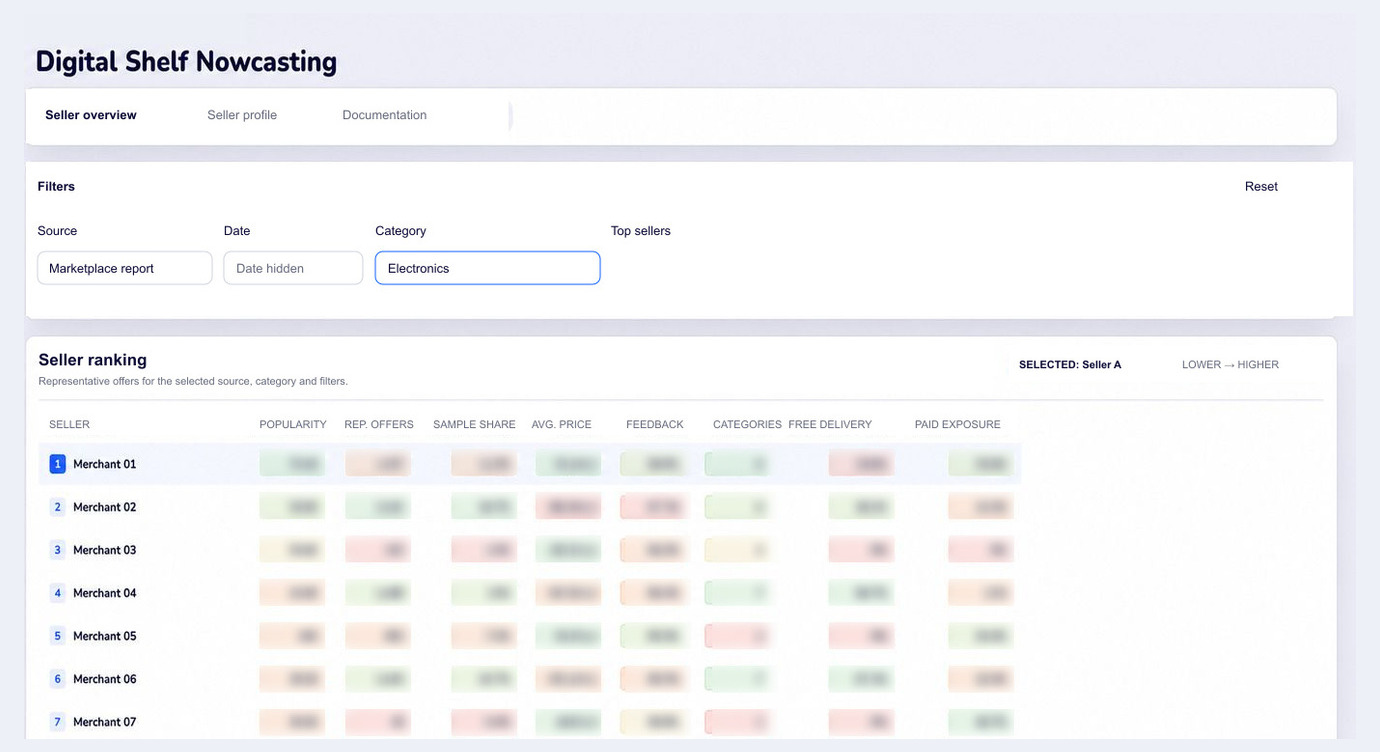Image resolution: width=1380 pixels, height=752 pixels.
Task: Sort by the FREE DELIVERY column header
Action: pos(830,424)
